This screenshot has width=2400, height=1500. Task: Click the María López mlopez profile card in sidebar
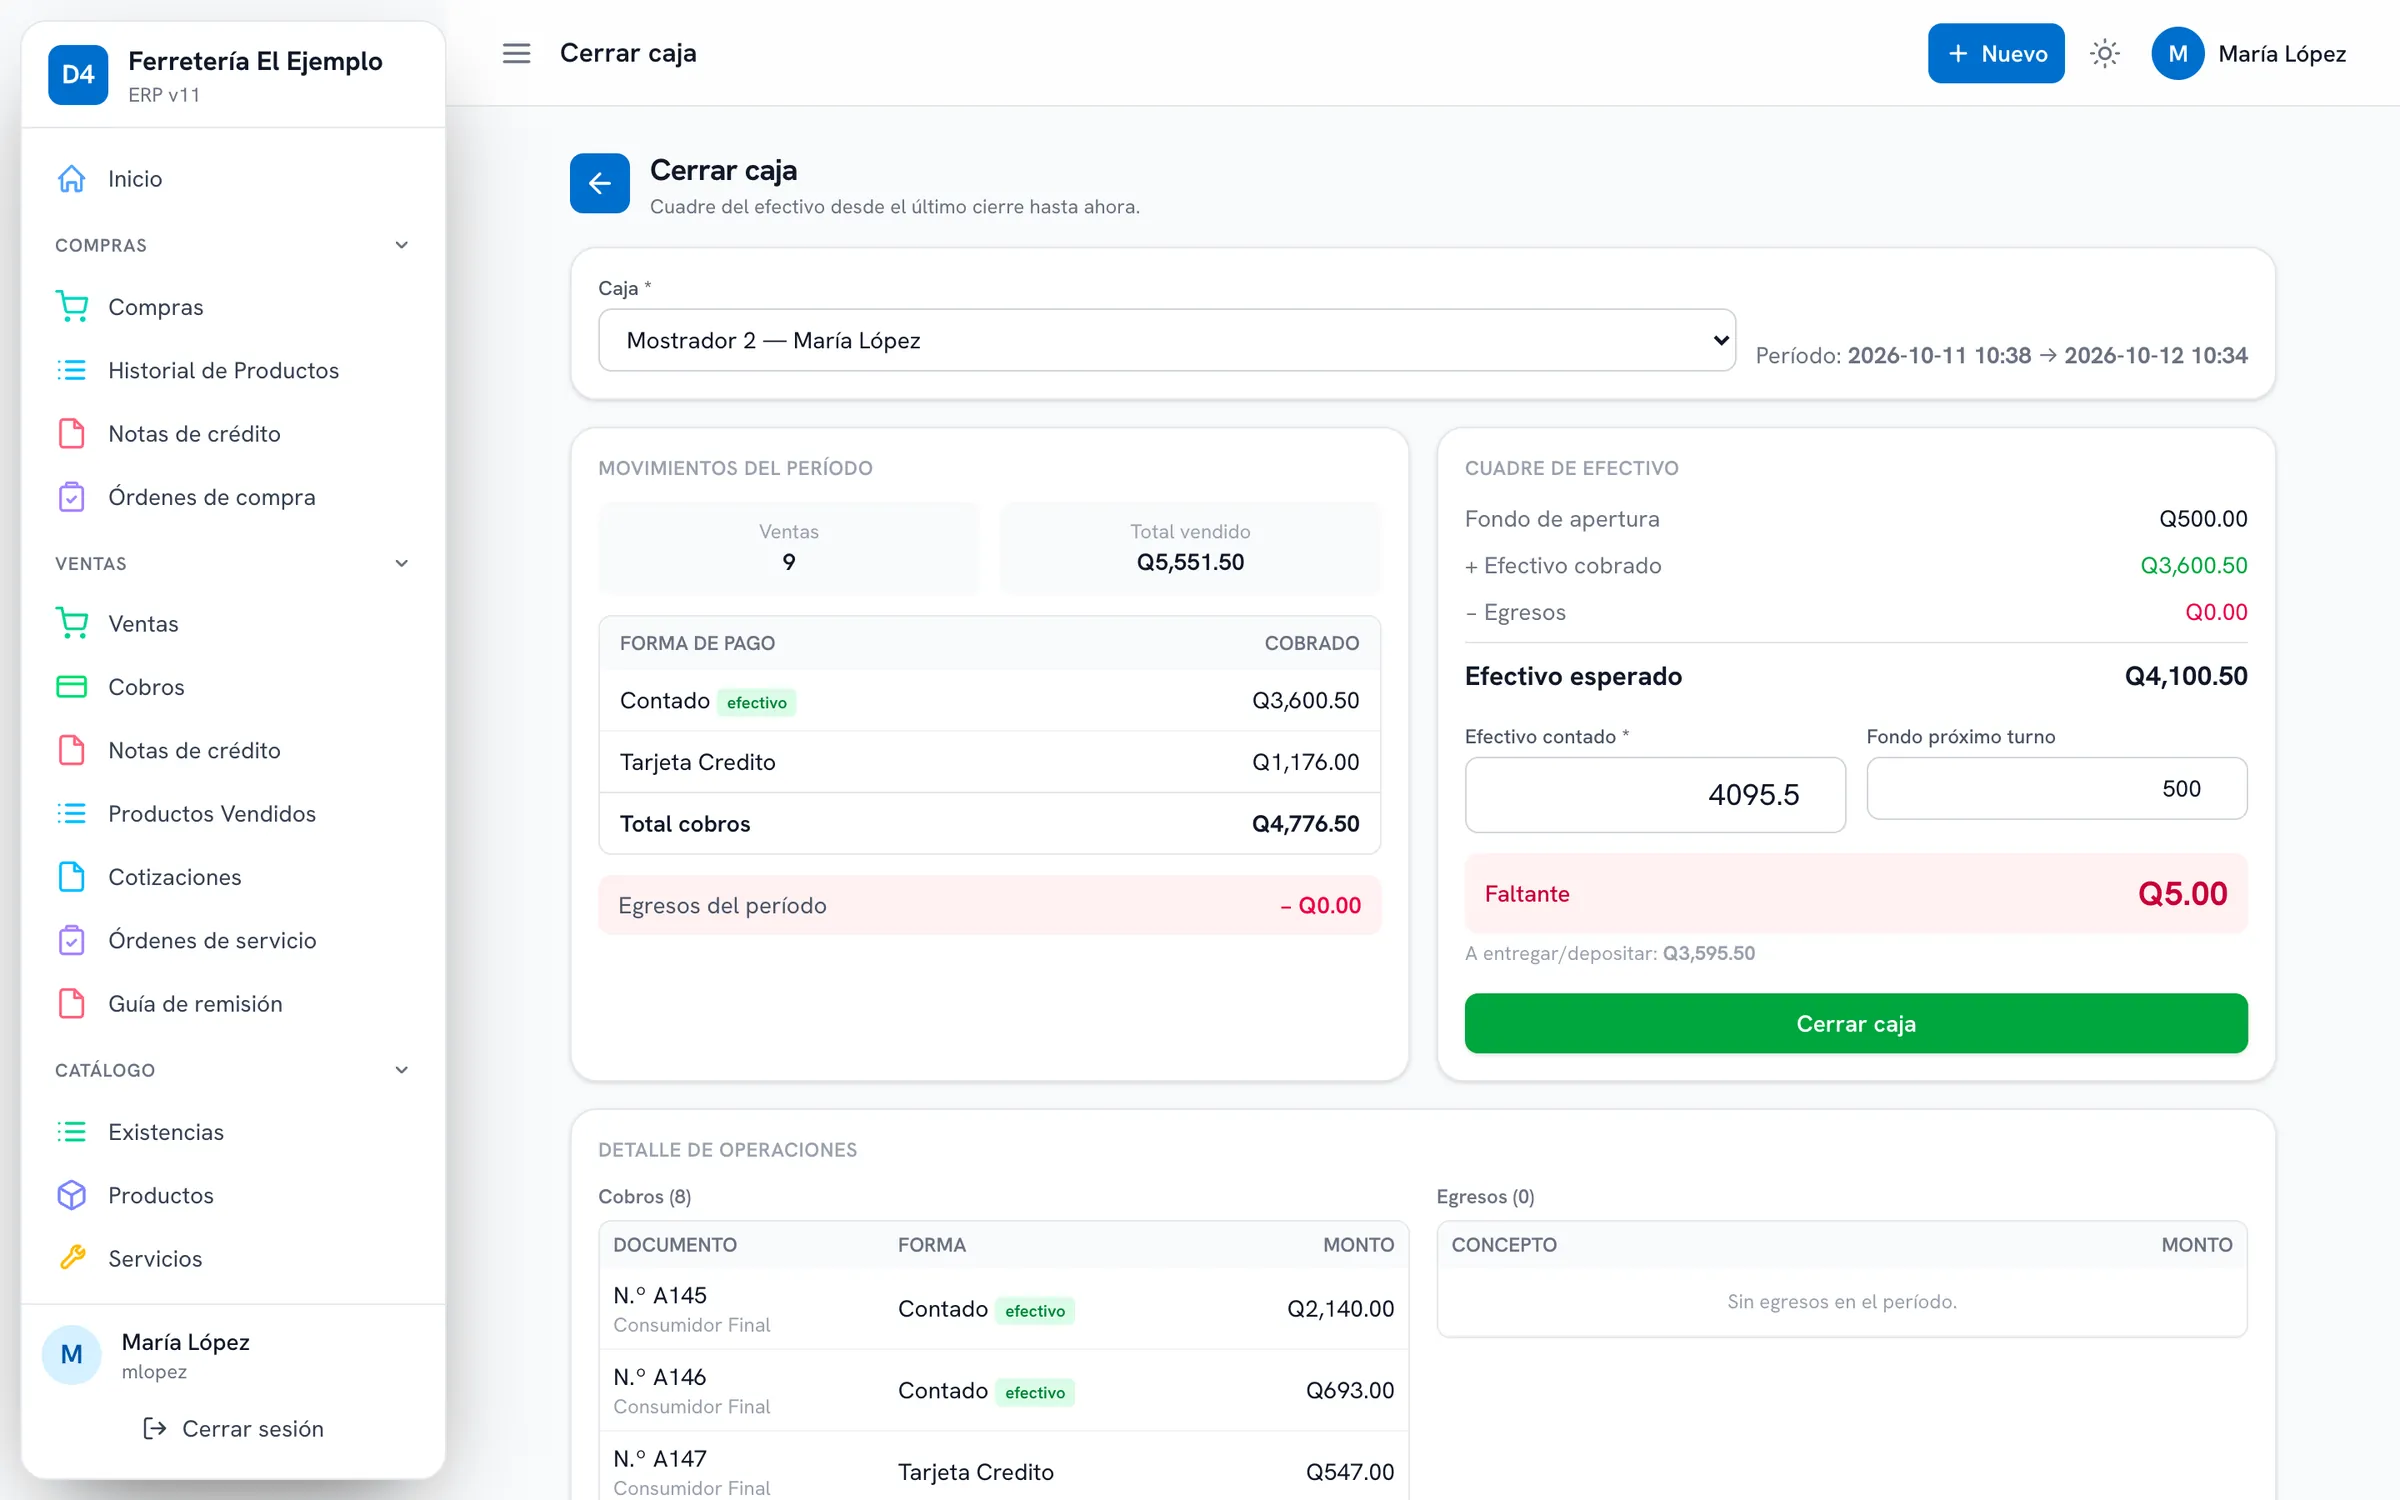click(232, 1355)
